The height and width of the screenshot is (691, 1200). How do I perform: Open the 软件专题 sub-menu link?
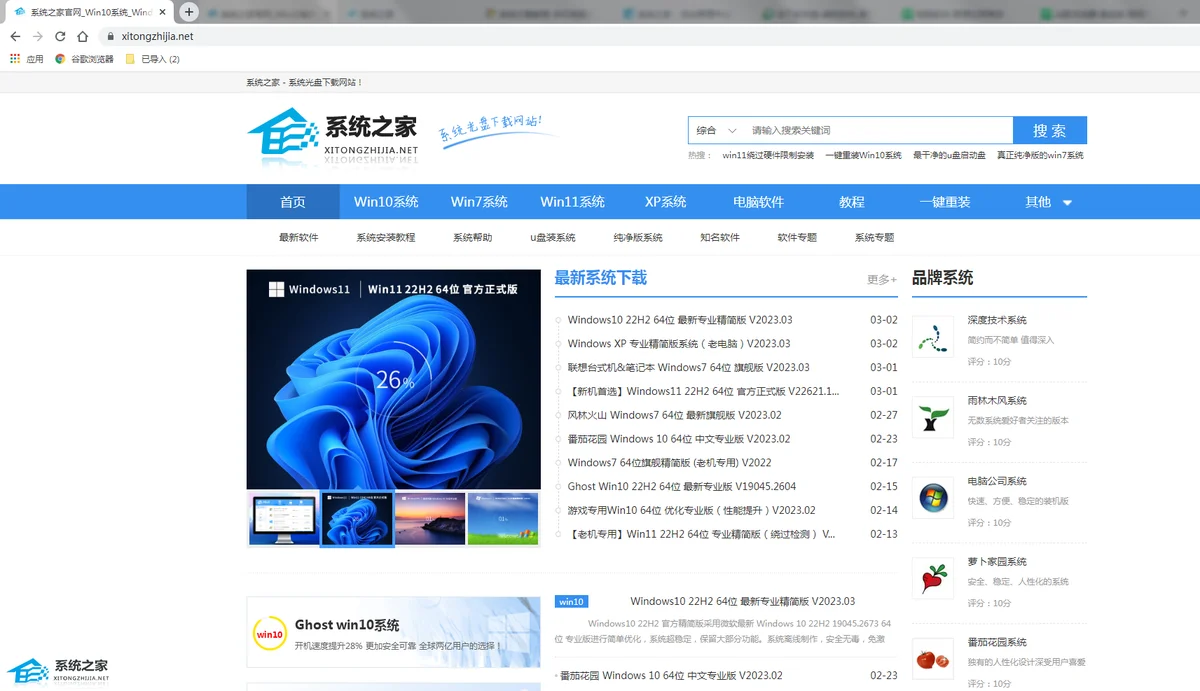pos(797,238)
